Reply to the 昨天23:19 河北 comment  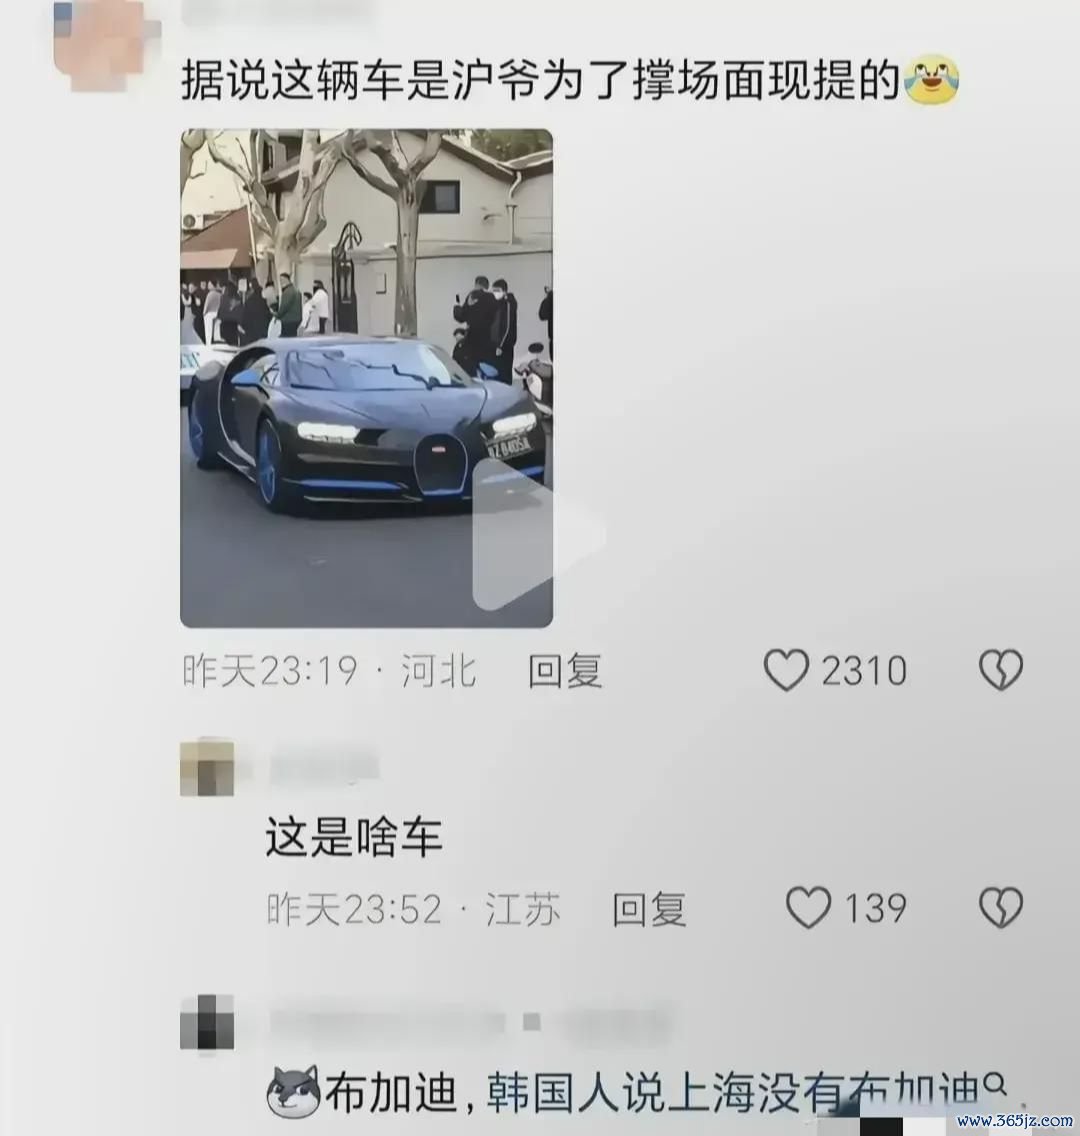click(565, 670)
